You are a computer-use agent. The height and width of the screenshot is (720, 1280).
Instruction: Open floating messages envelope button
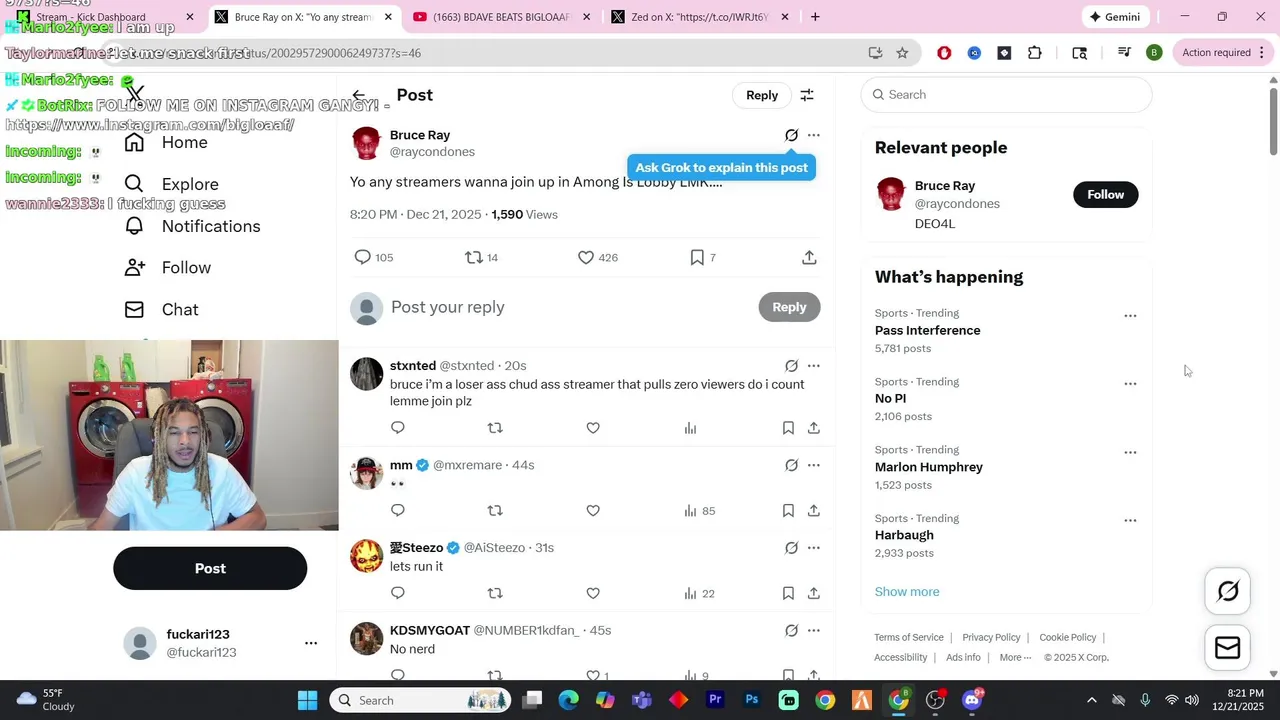point(1228,648)
